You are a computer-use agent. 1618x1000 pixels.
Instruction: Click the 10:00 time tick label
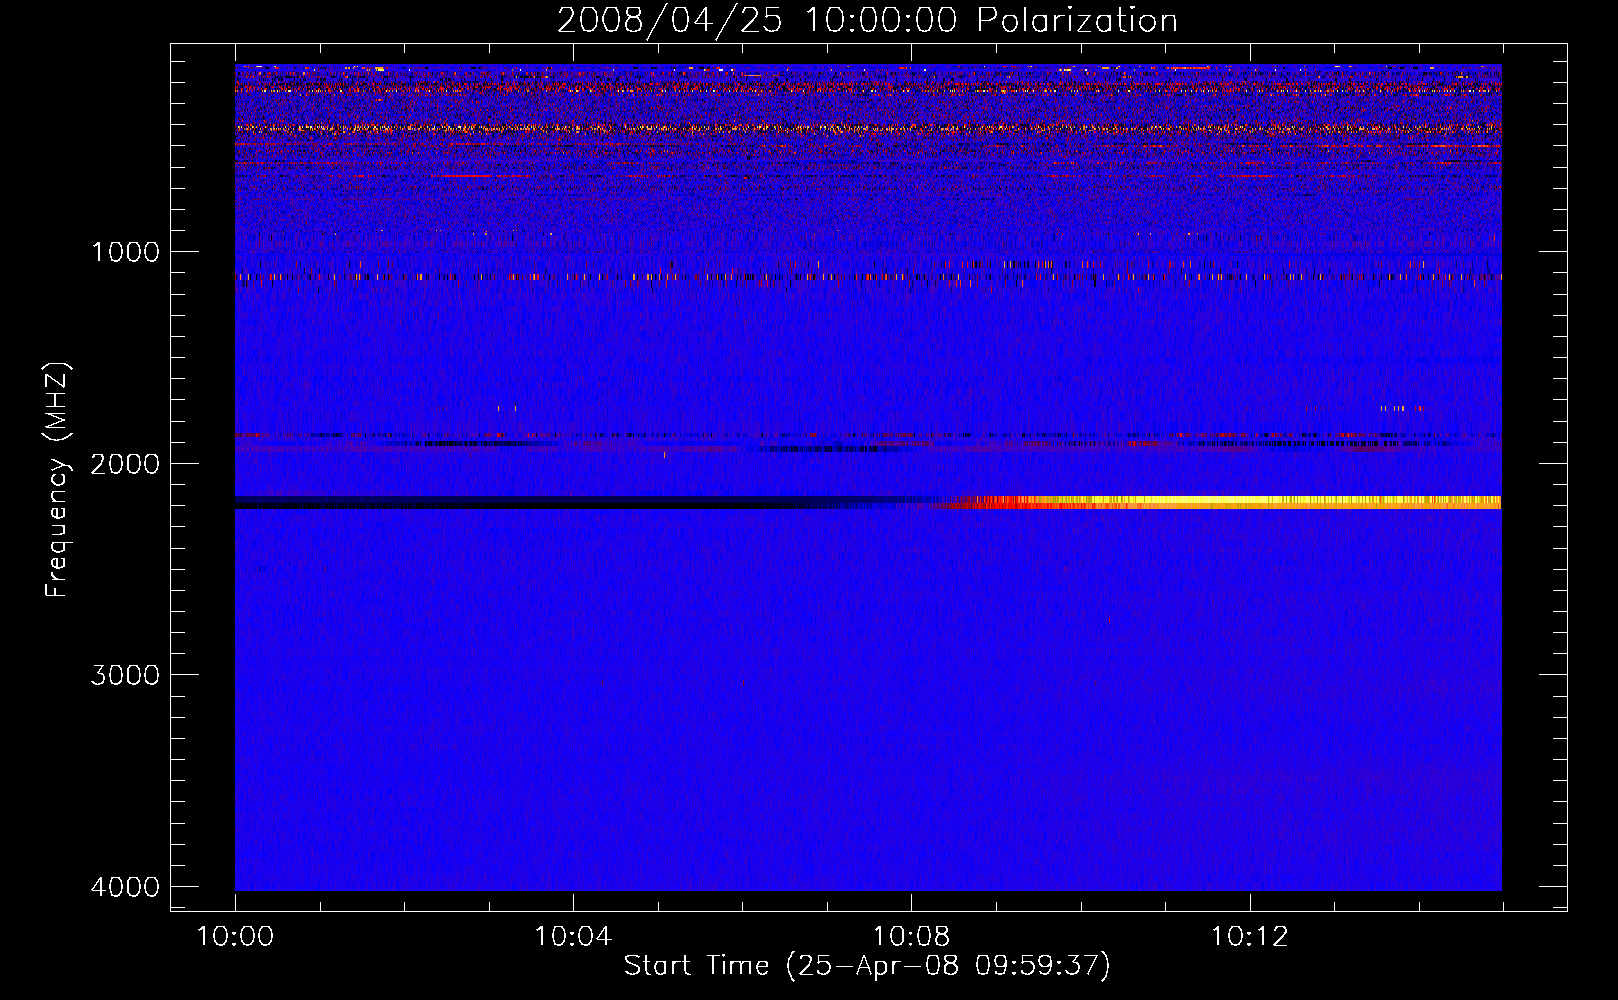[235, 937]
